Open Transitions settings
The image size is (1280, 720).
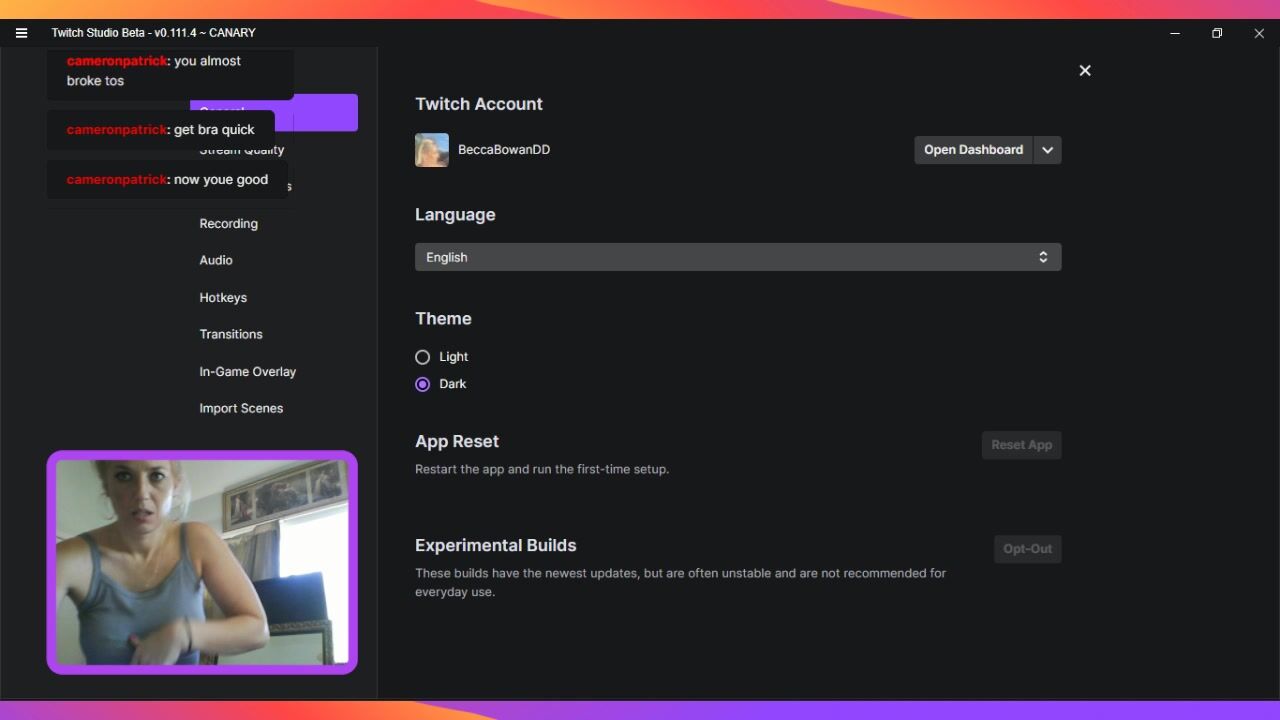pyautogui.click(x=231, y=334)
